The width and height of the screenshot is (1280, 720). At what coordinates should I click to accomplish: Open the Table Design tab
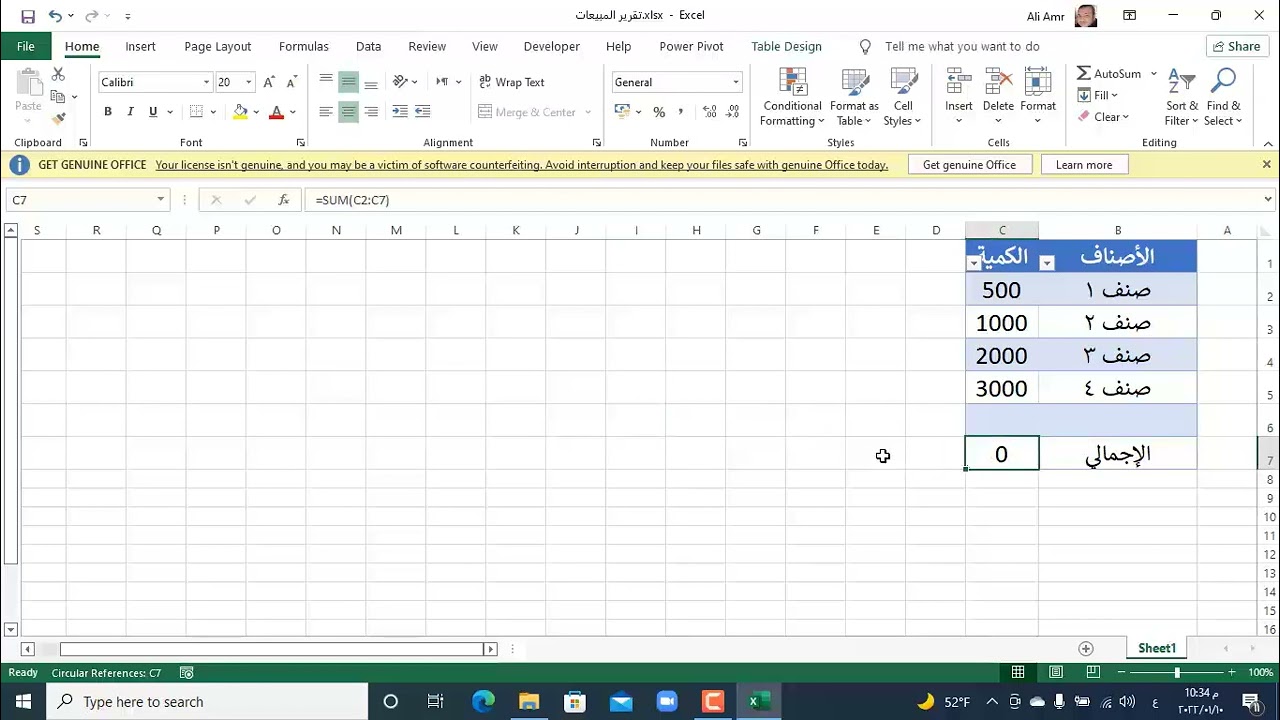tap(786, 46)
